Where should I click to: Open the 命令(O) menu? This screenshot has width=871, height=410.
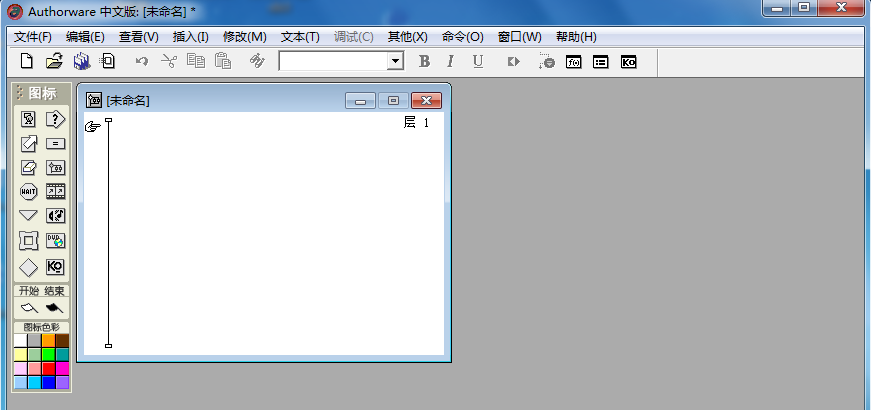(463, 37)
